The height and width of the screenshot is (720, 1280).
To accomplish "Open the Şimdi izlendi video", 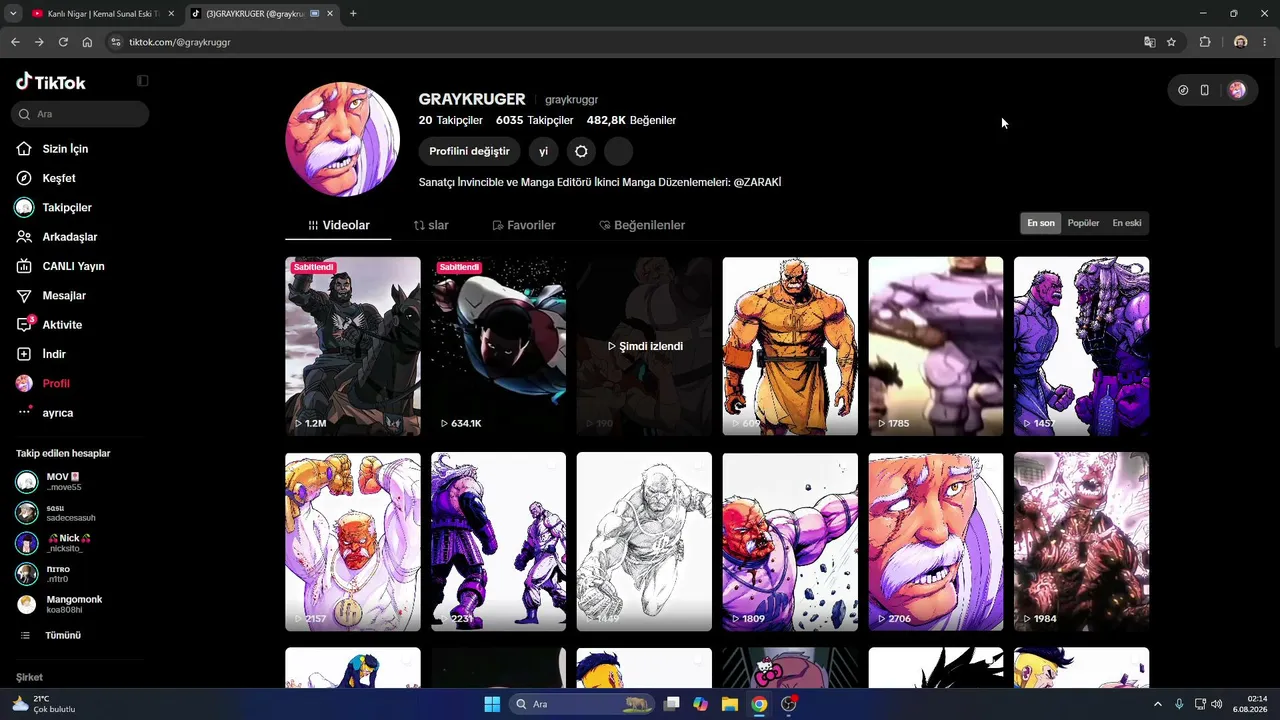I will pyautogui.click(x=644, y=346).
